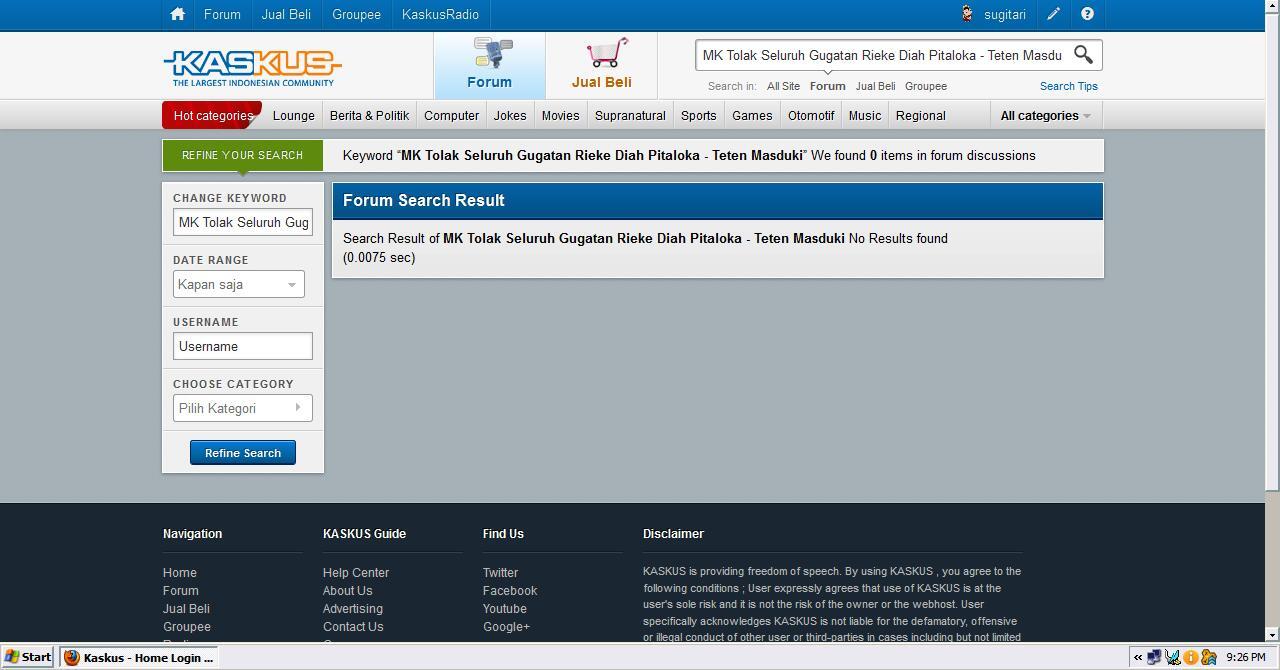The height and width of the screenshot is (670, 1280).
Task: Open Groupee footer link
Action: click(x=187, y=627)
